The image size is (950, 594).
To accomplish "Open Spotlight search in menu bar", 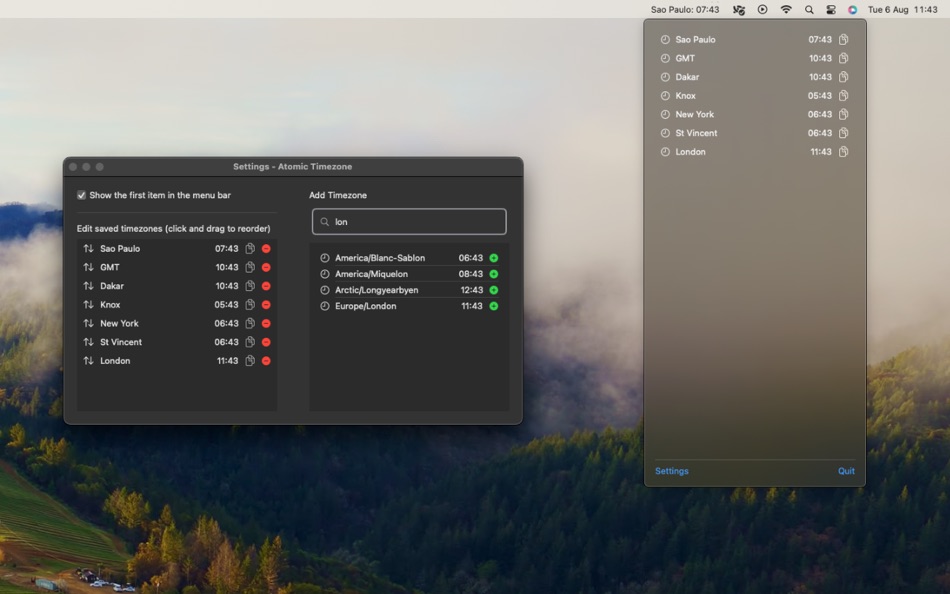I will click(809, 9).
